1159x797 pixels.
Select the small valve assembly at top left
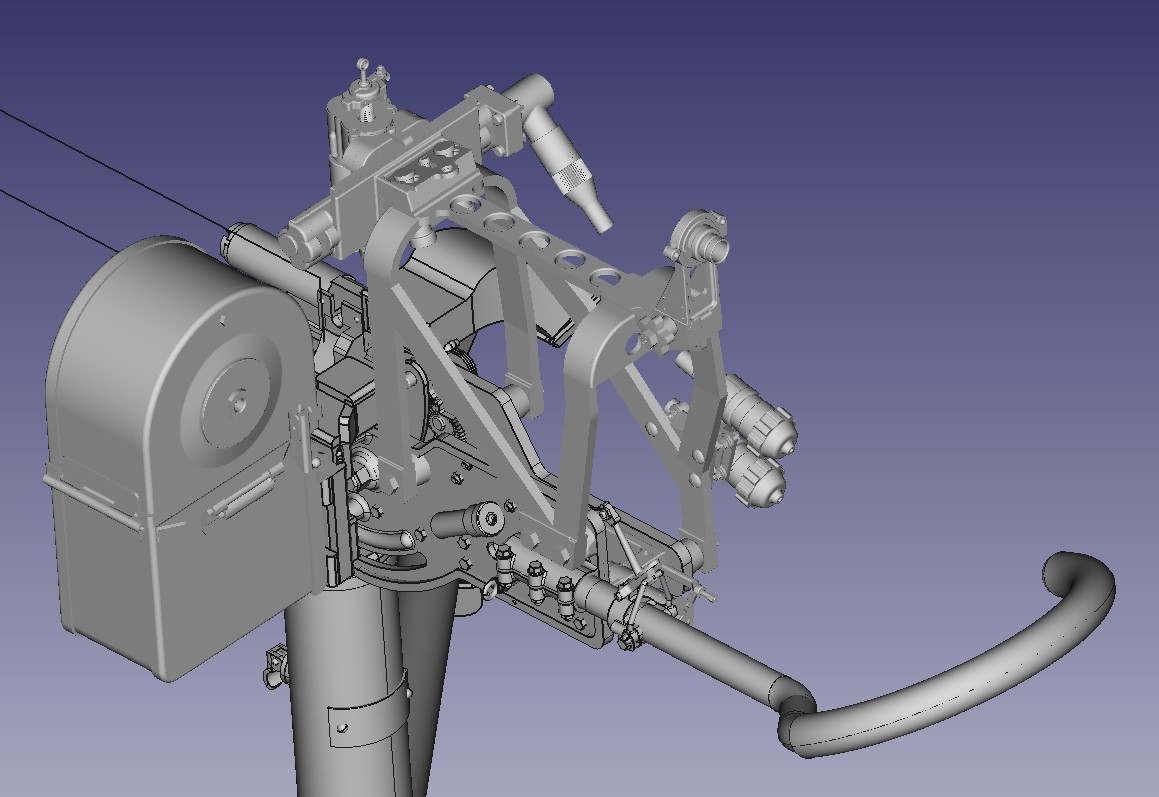point(366,98)
